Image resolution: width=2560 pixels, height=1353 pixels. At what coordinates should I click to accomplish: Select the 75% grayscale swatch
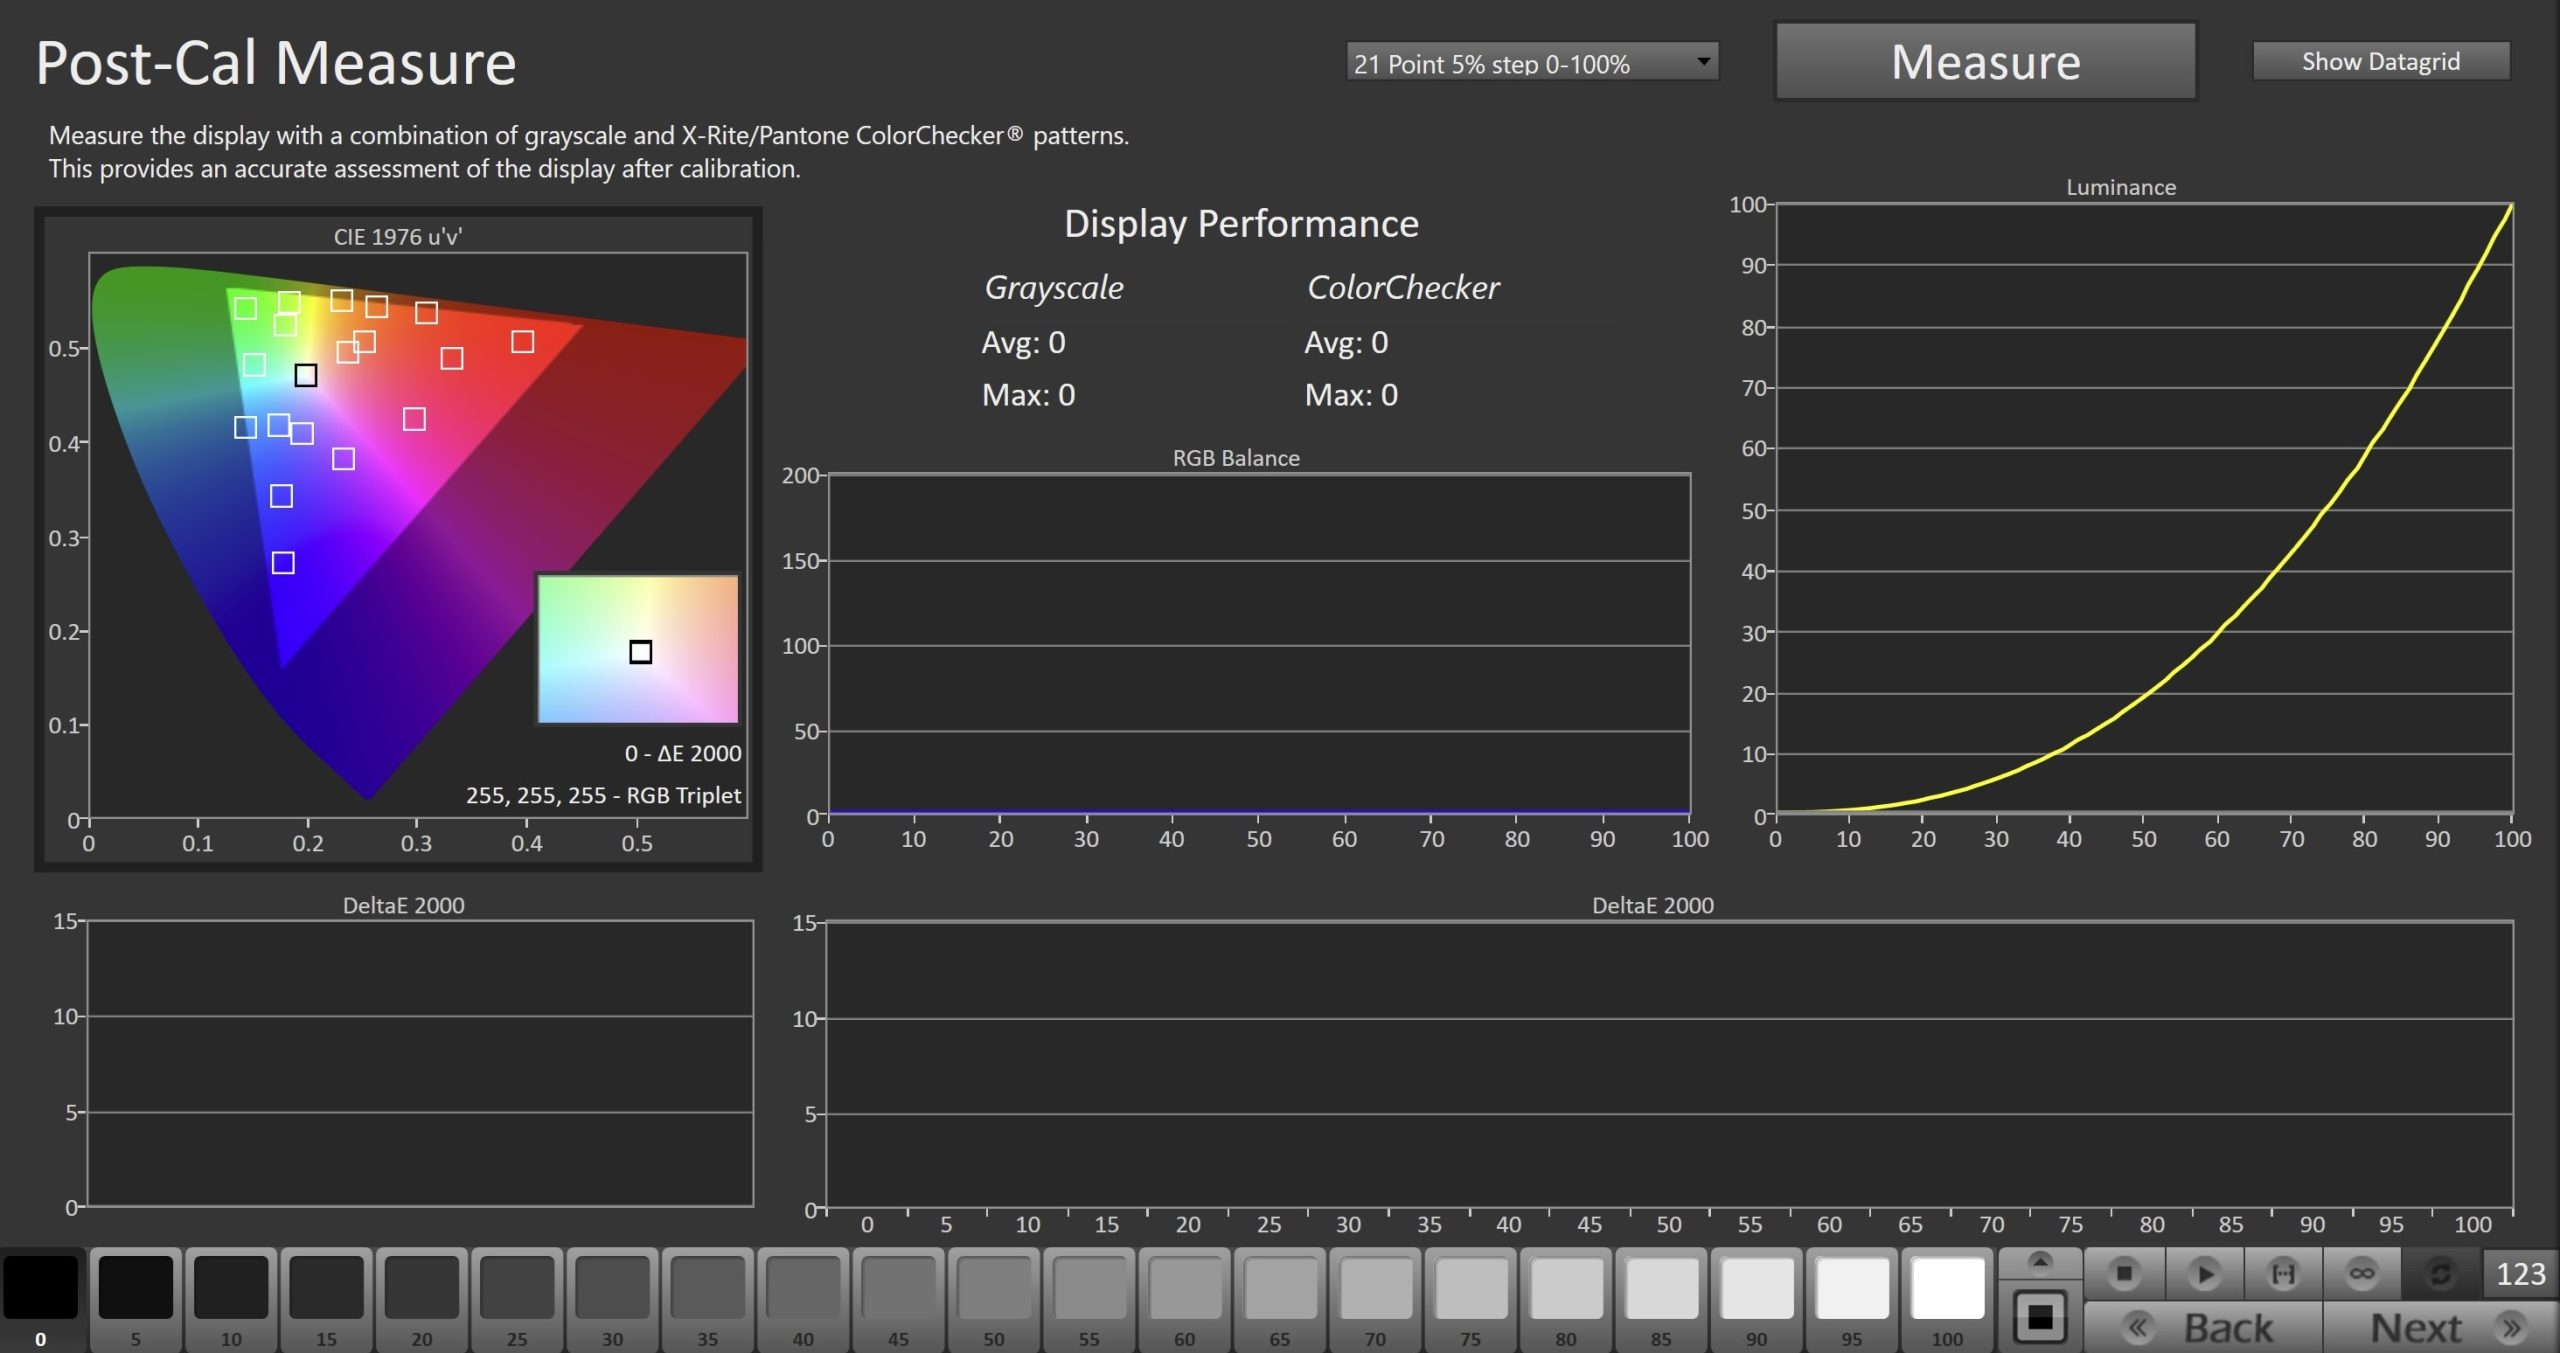click(1471, 1300)
